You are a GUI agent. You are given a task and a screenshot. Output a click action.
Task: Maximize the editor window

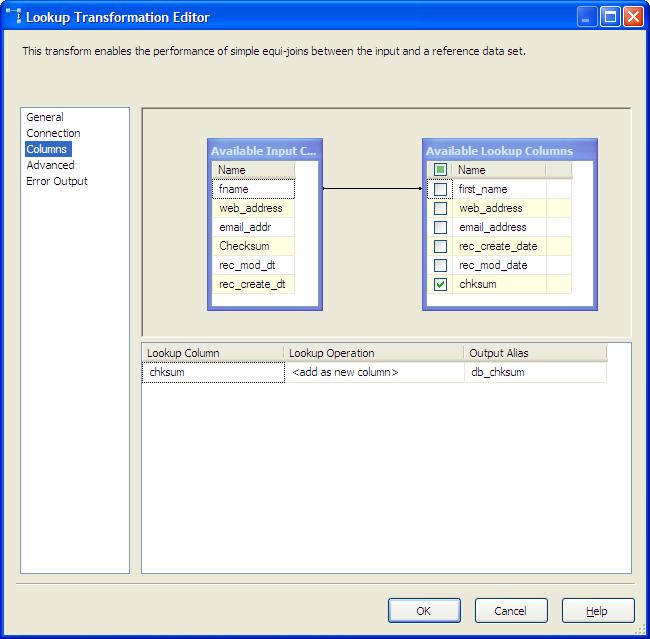click(610, 17)
